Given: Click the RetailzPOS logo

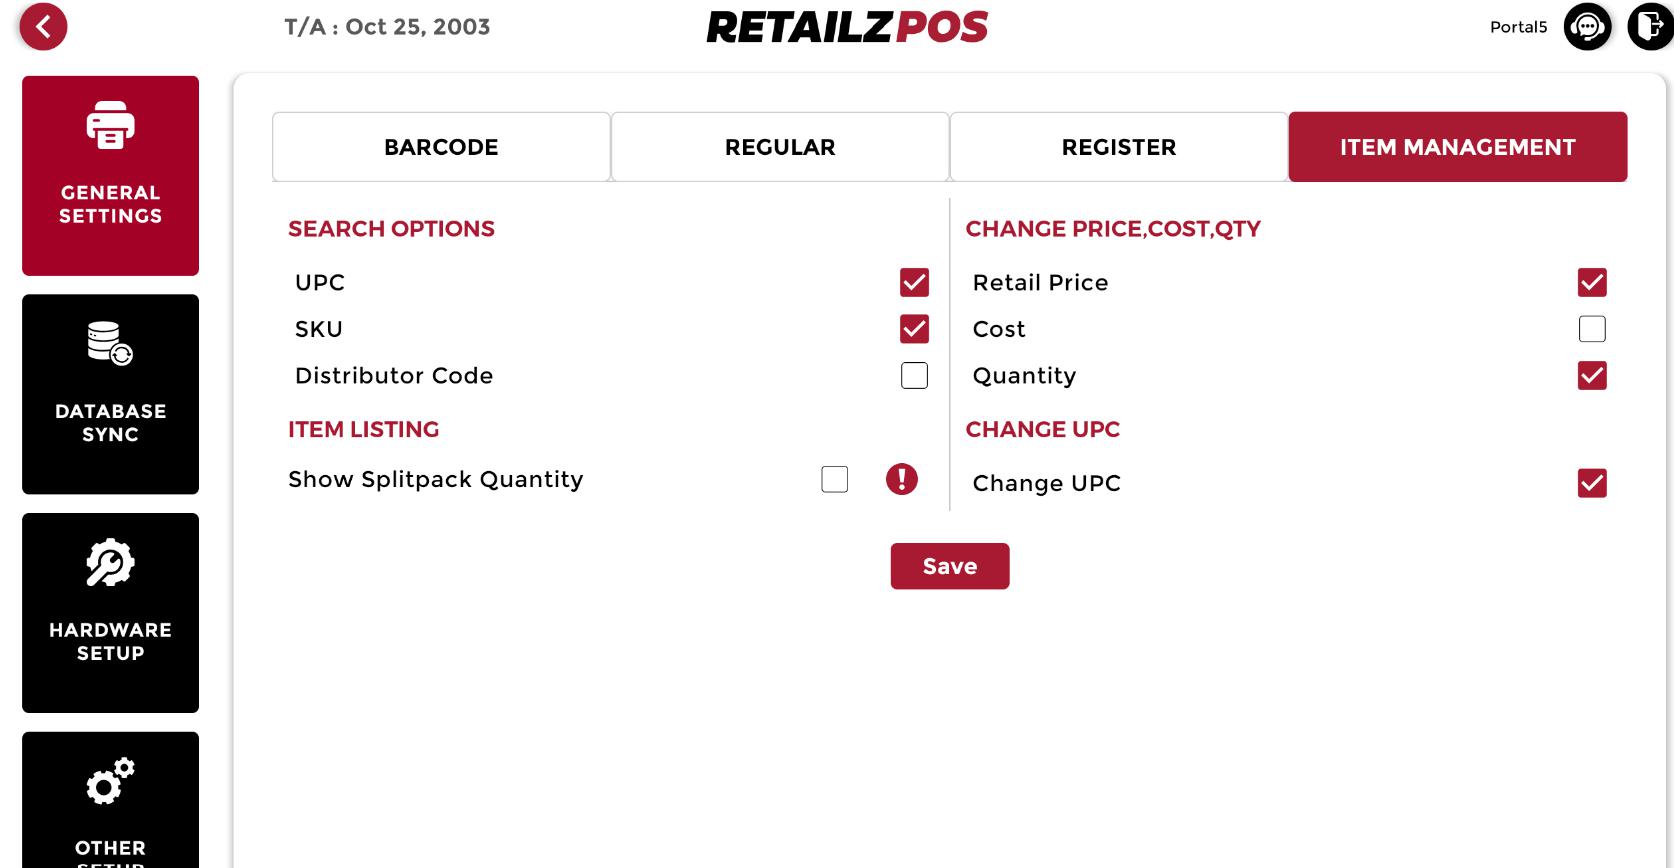Looking at the screenshot, I should tap(847, 27).
